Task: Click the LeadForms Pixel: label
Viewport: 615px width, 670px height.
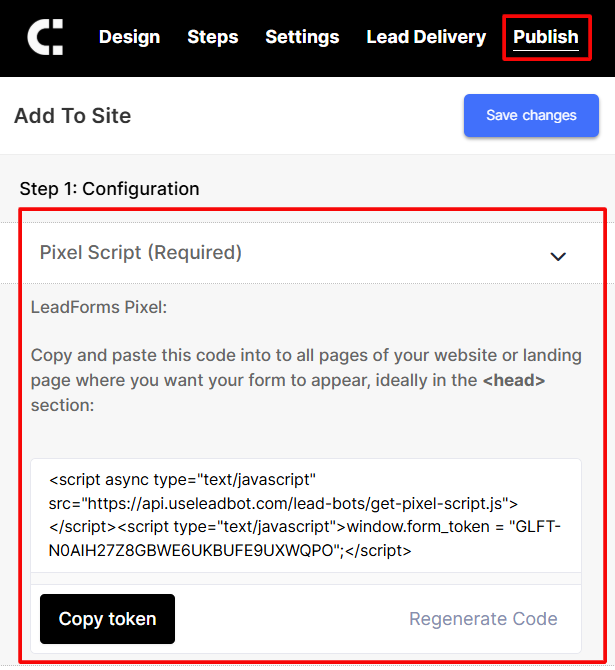Action: click(x=99, y=307)
